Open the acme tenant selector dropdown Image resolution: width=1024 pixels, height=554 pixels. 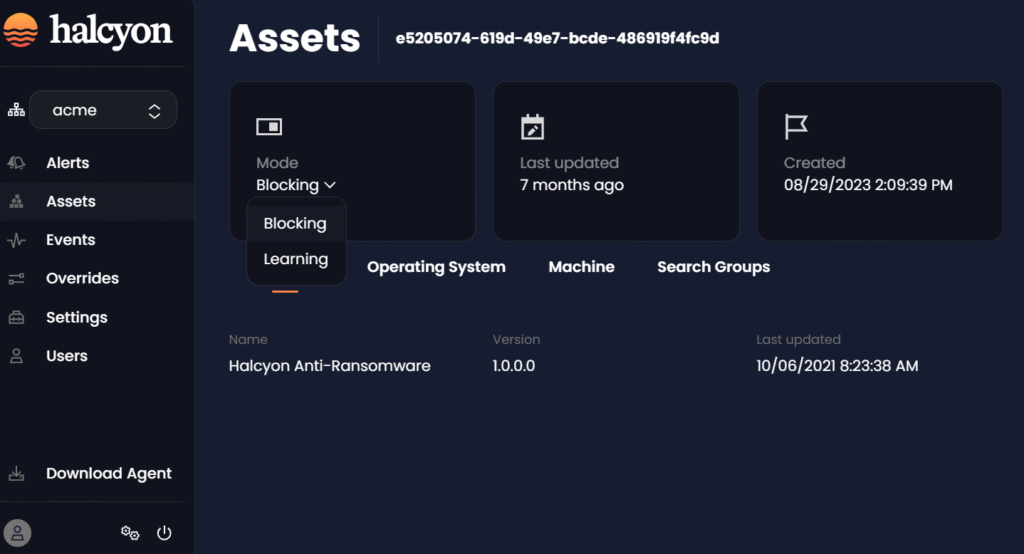[x=103, y=111]
